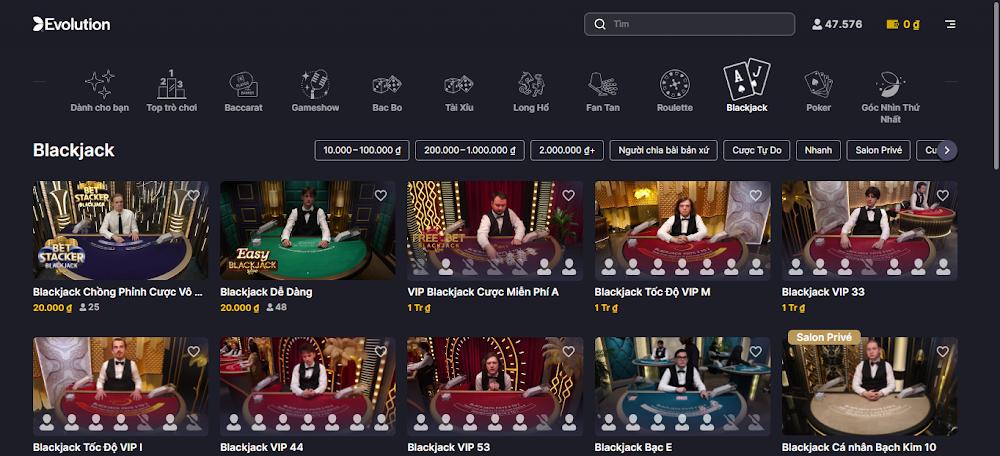Click title Blackjack VIP 33
Image resolution: width=1000 pixels, height=456 pixels.
pyautogui.click(x=823, y=292)
